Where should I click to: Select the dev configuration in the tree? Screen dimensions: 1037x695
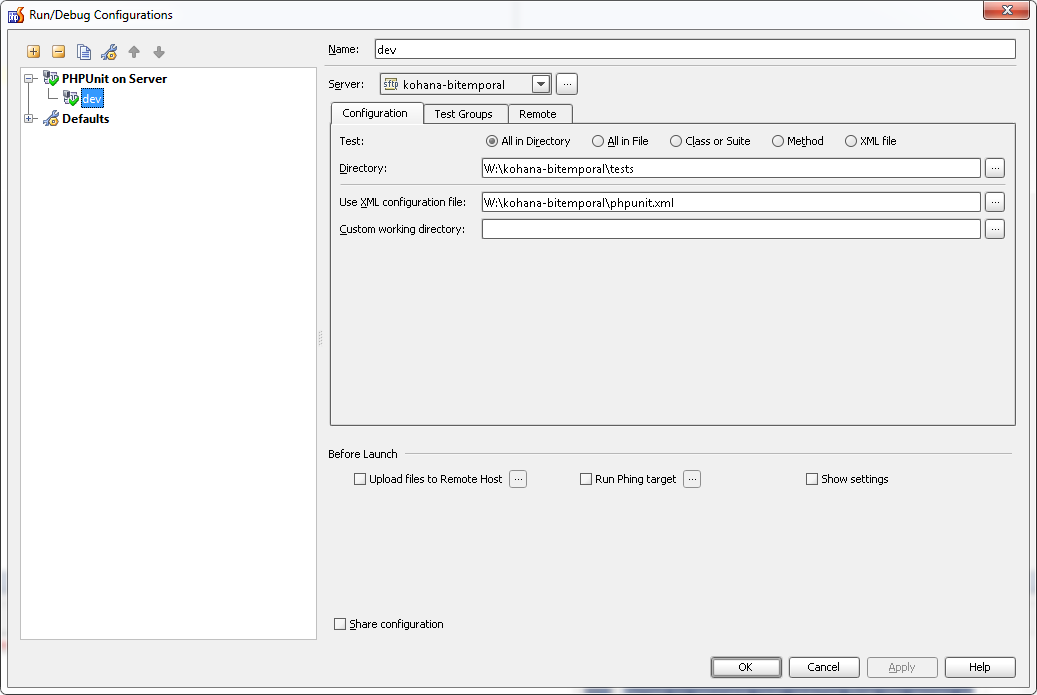92,99
